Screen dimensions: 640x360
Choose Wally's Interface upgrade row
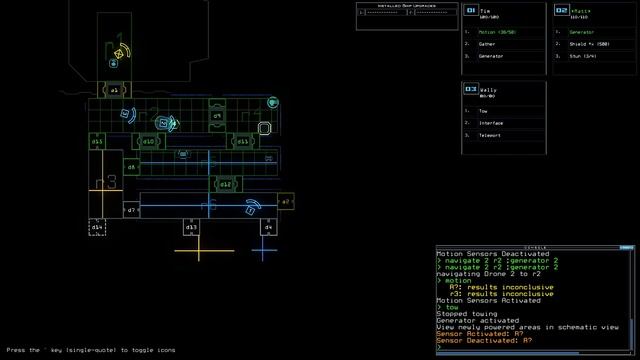tap(504, 123)
